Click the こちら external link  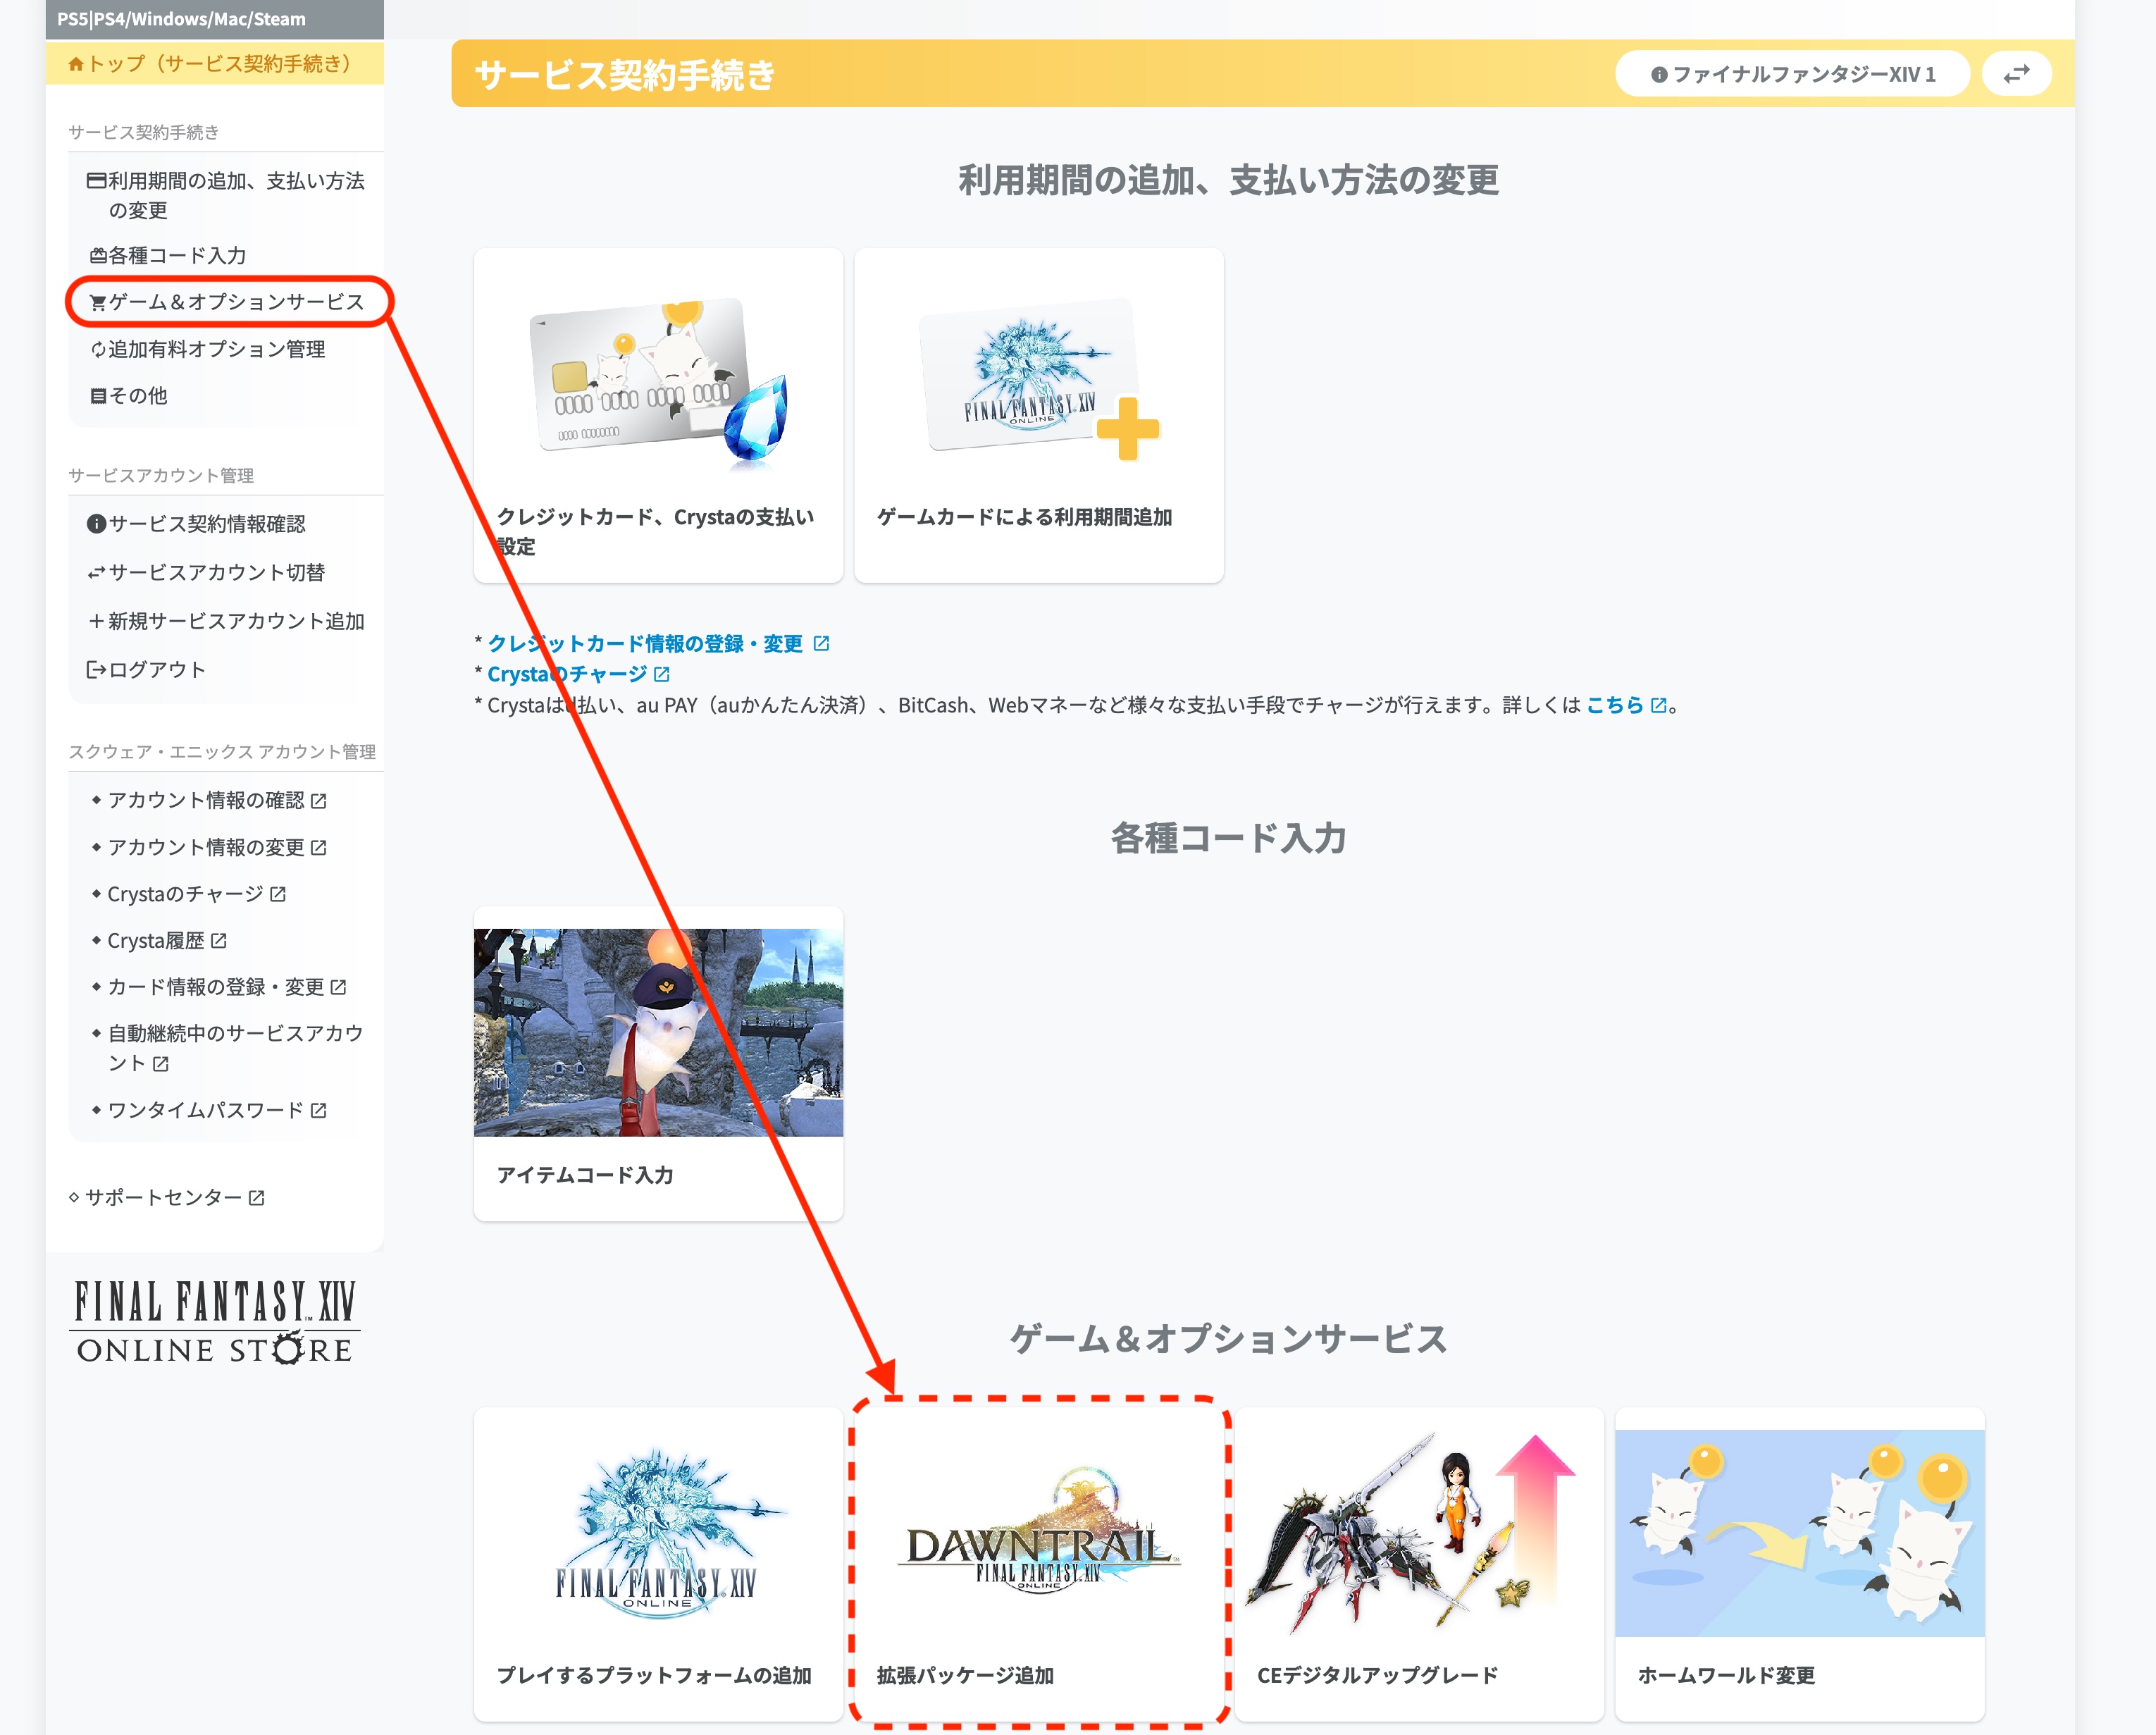tap(1614, 705)
